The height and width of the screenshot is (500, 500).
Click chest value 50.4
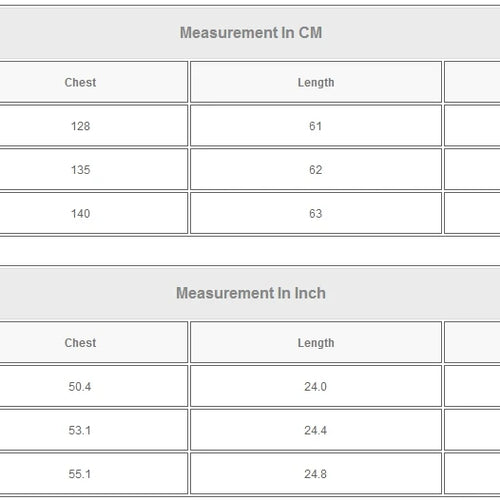80,387
